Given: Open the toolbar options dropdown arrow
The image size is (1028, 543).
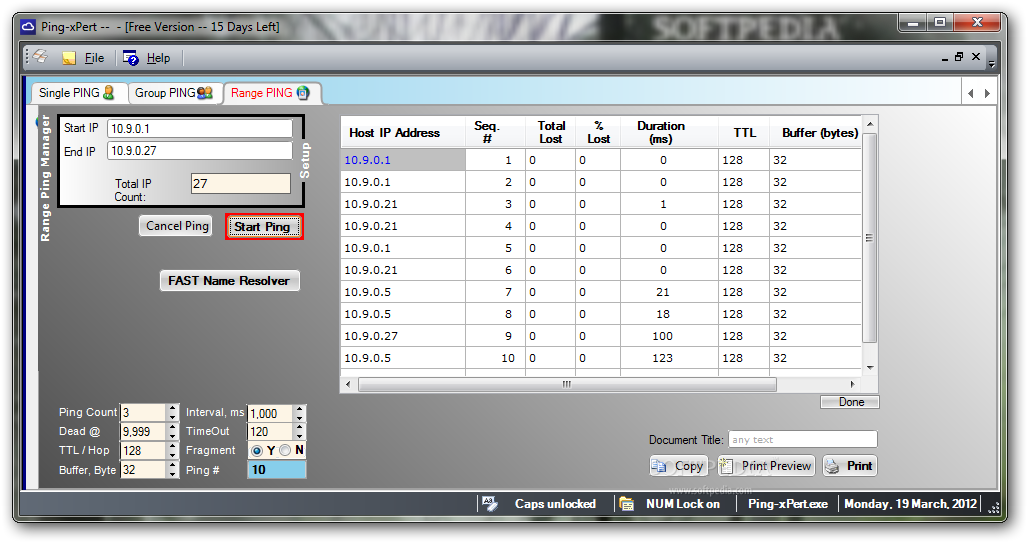Looking at the screenshot, I should (x=992, y=64).
